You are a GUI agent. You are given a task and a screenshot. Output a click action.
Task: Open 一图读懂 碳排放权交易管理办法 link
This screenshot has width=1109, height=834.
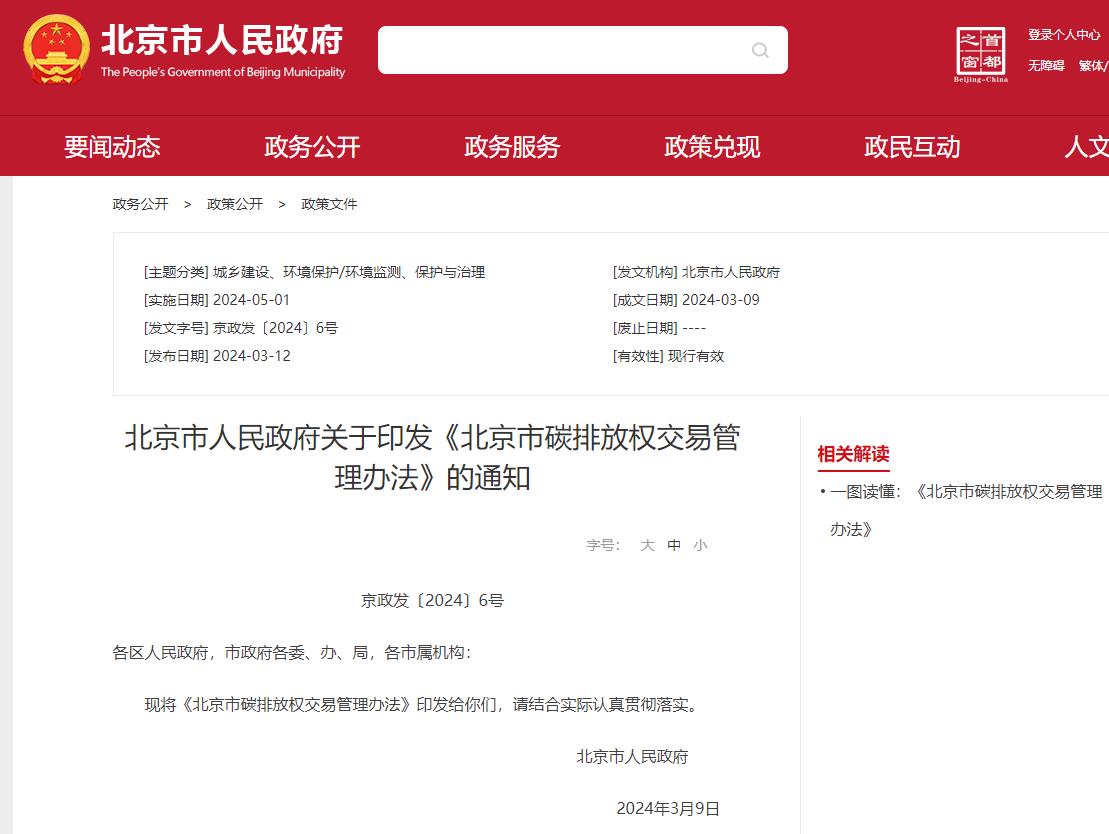click(965, 492)
